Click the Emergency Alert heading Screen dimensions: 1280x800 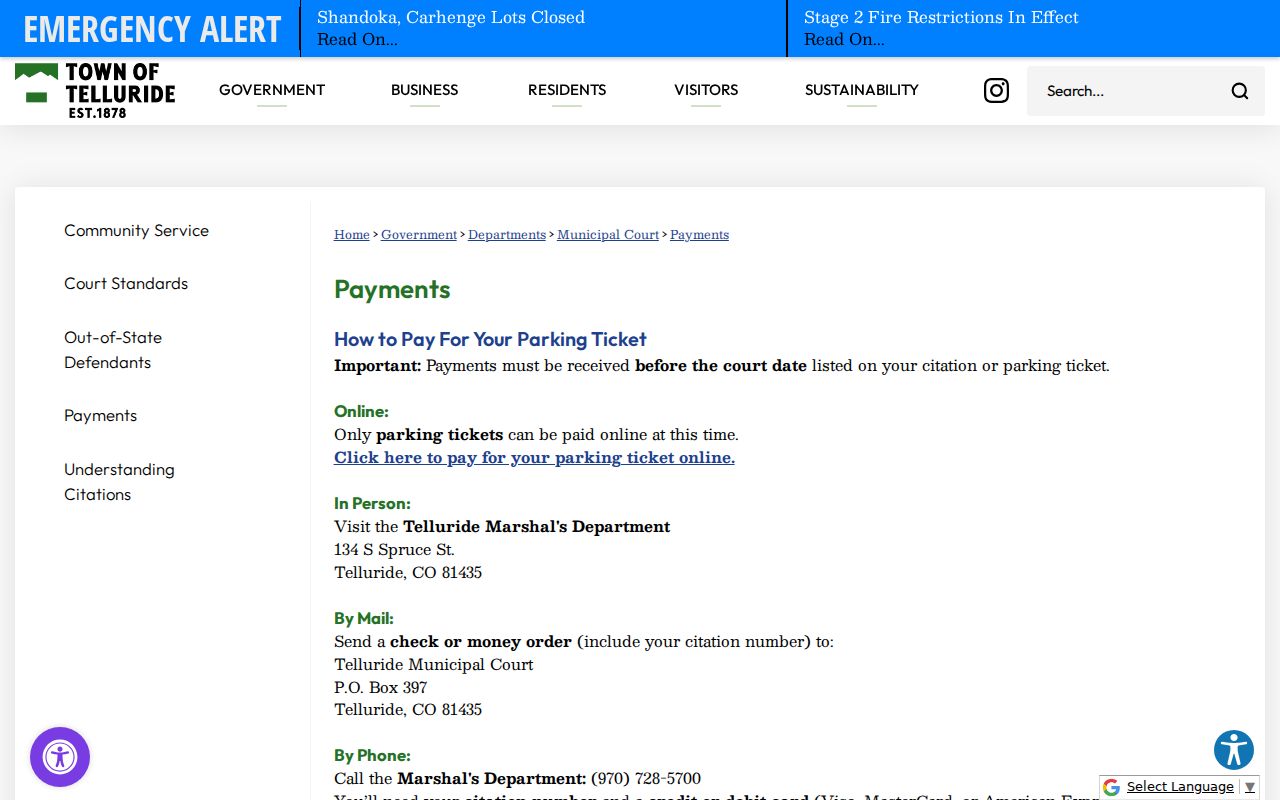click(152, 29)
